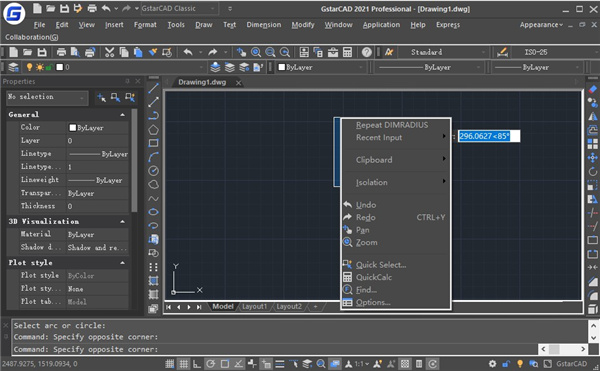Image resolution: width=600 pixels, height=371 pixels.
Task: Choose Options... from context menu
Action: point(396,303)
